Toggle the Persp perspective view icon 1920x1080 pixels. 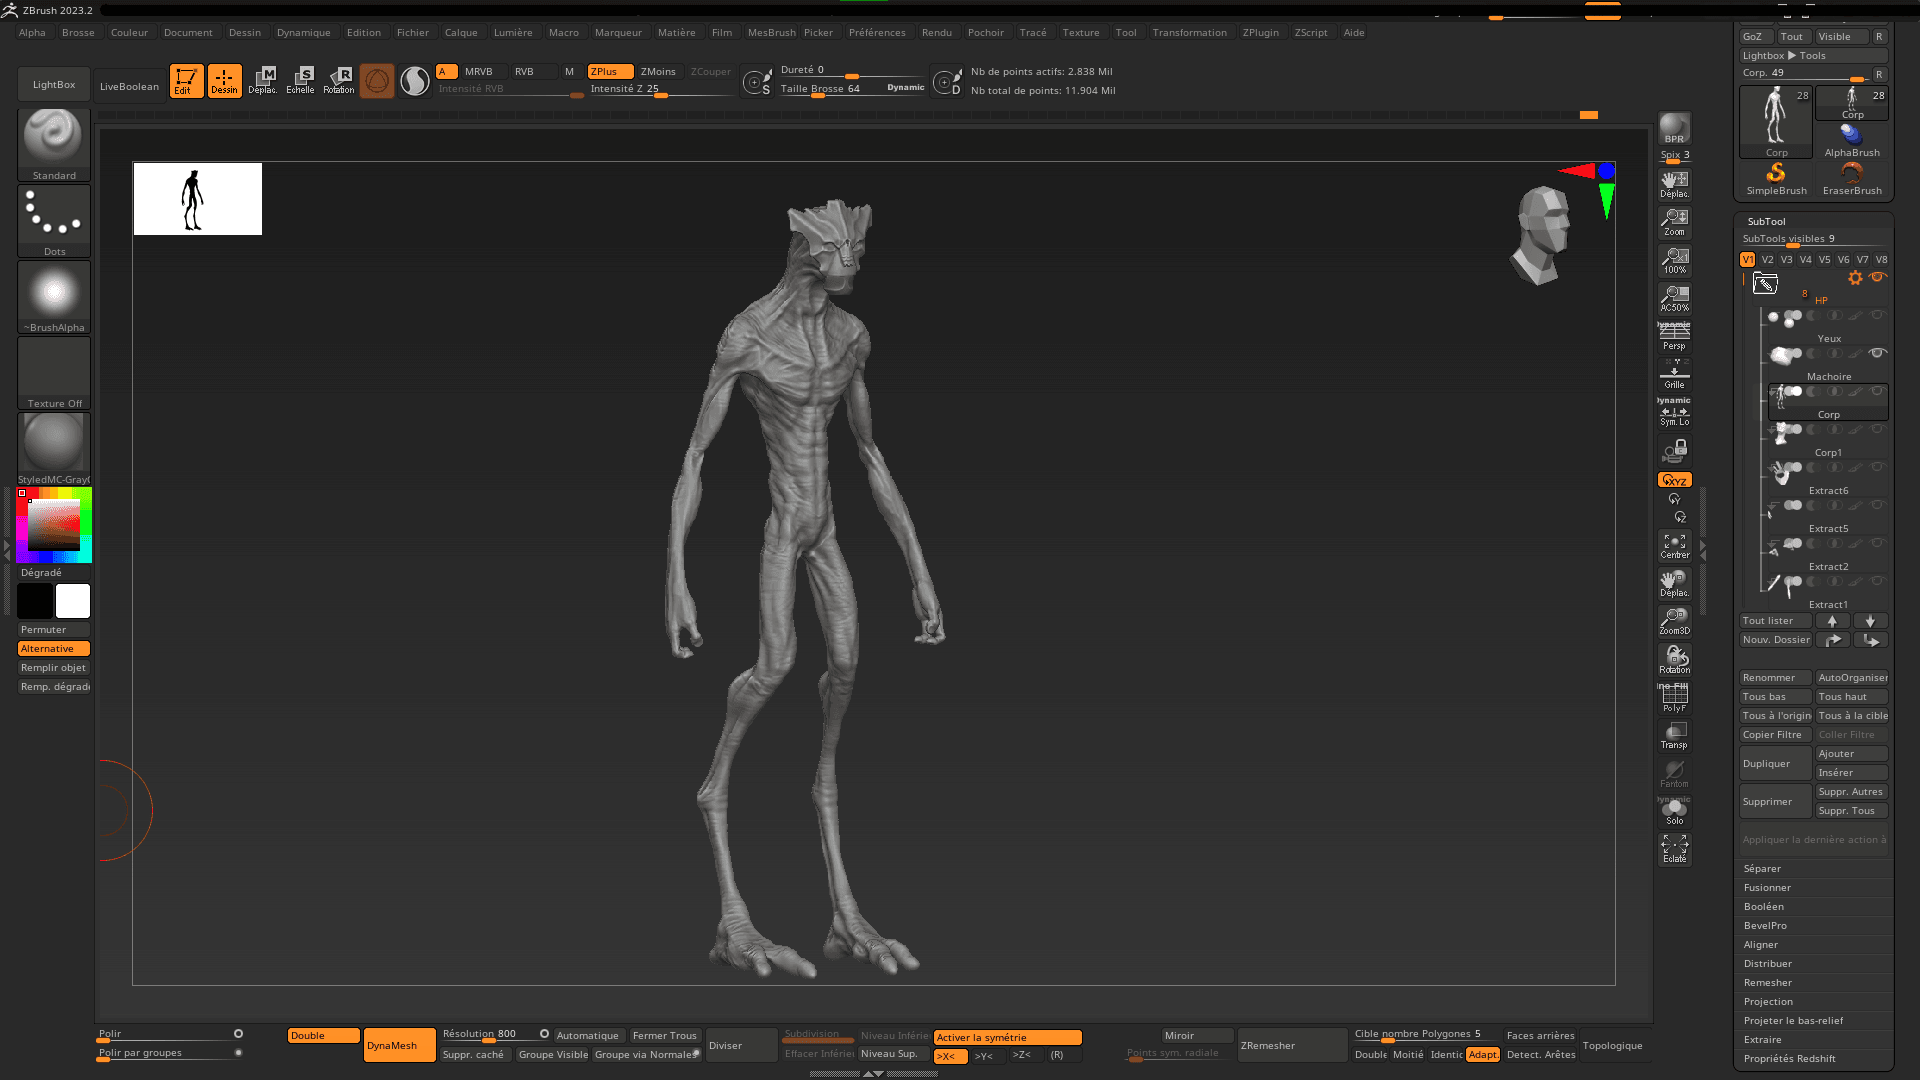coord(1674,337)
